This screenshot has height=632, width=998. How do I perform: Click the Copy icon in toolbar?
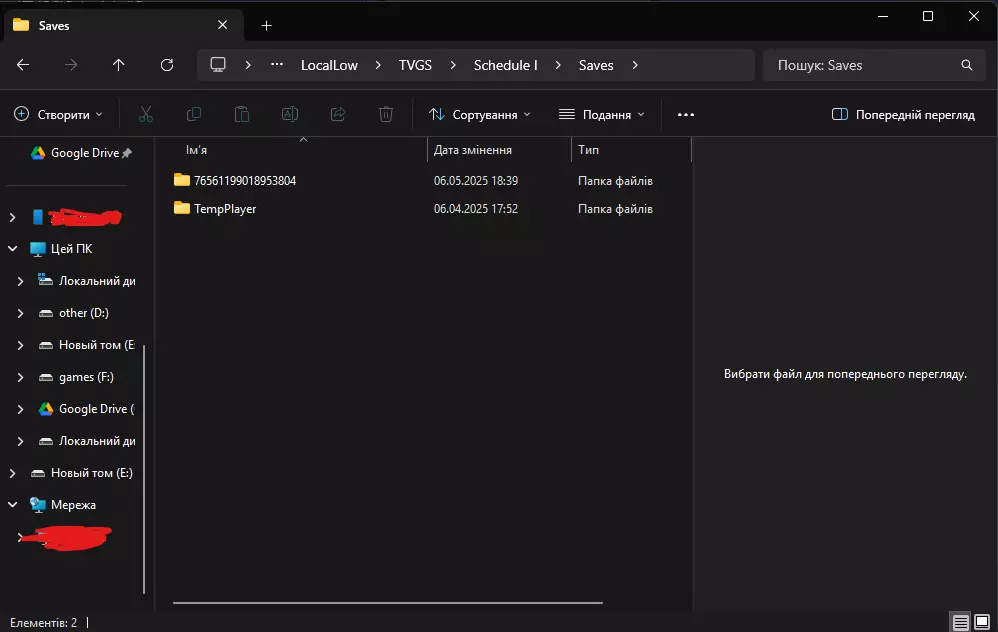pyautogui.click(x=194, y=115)
